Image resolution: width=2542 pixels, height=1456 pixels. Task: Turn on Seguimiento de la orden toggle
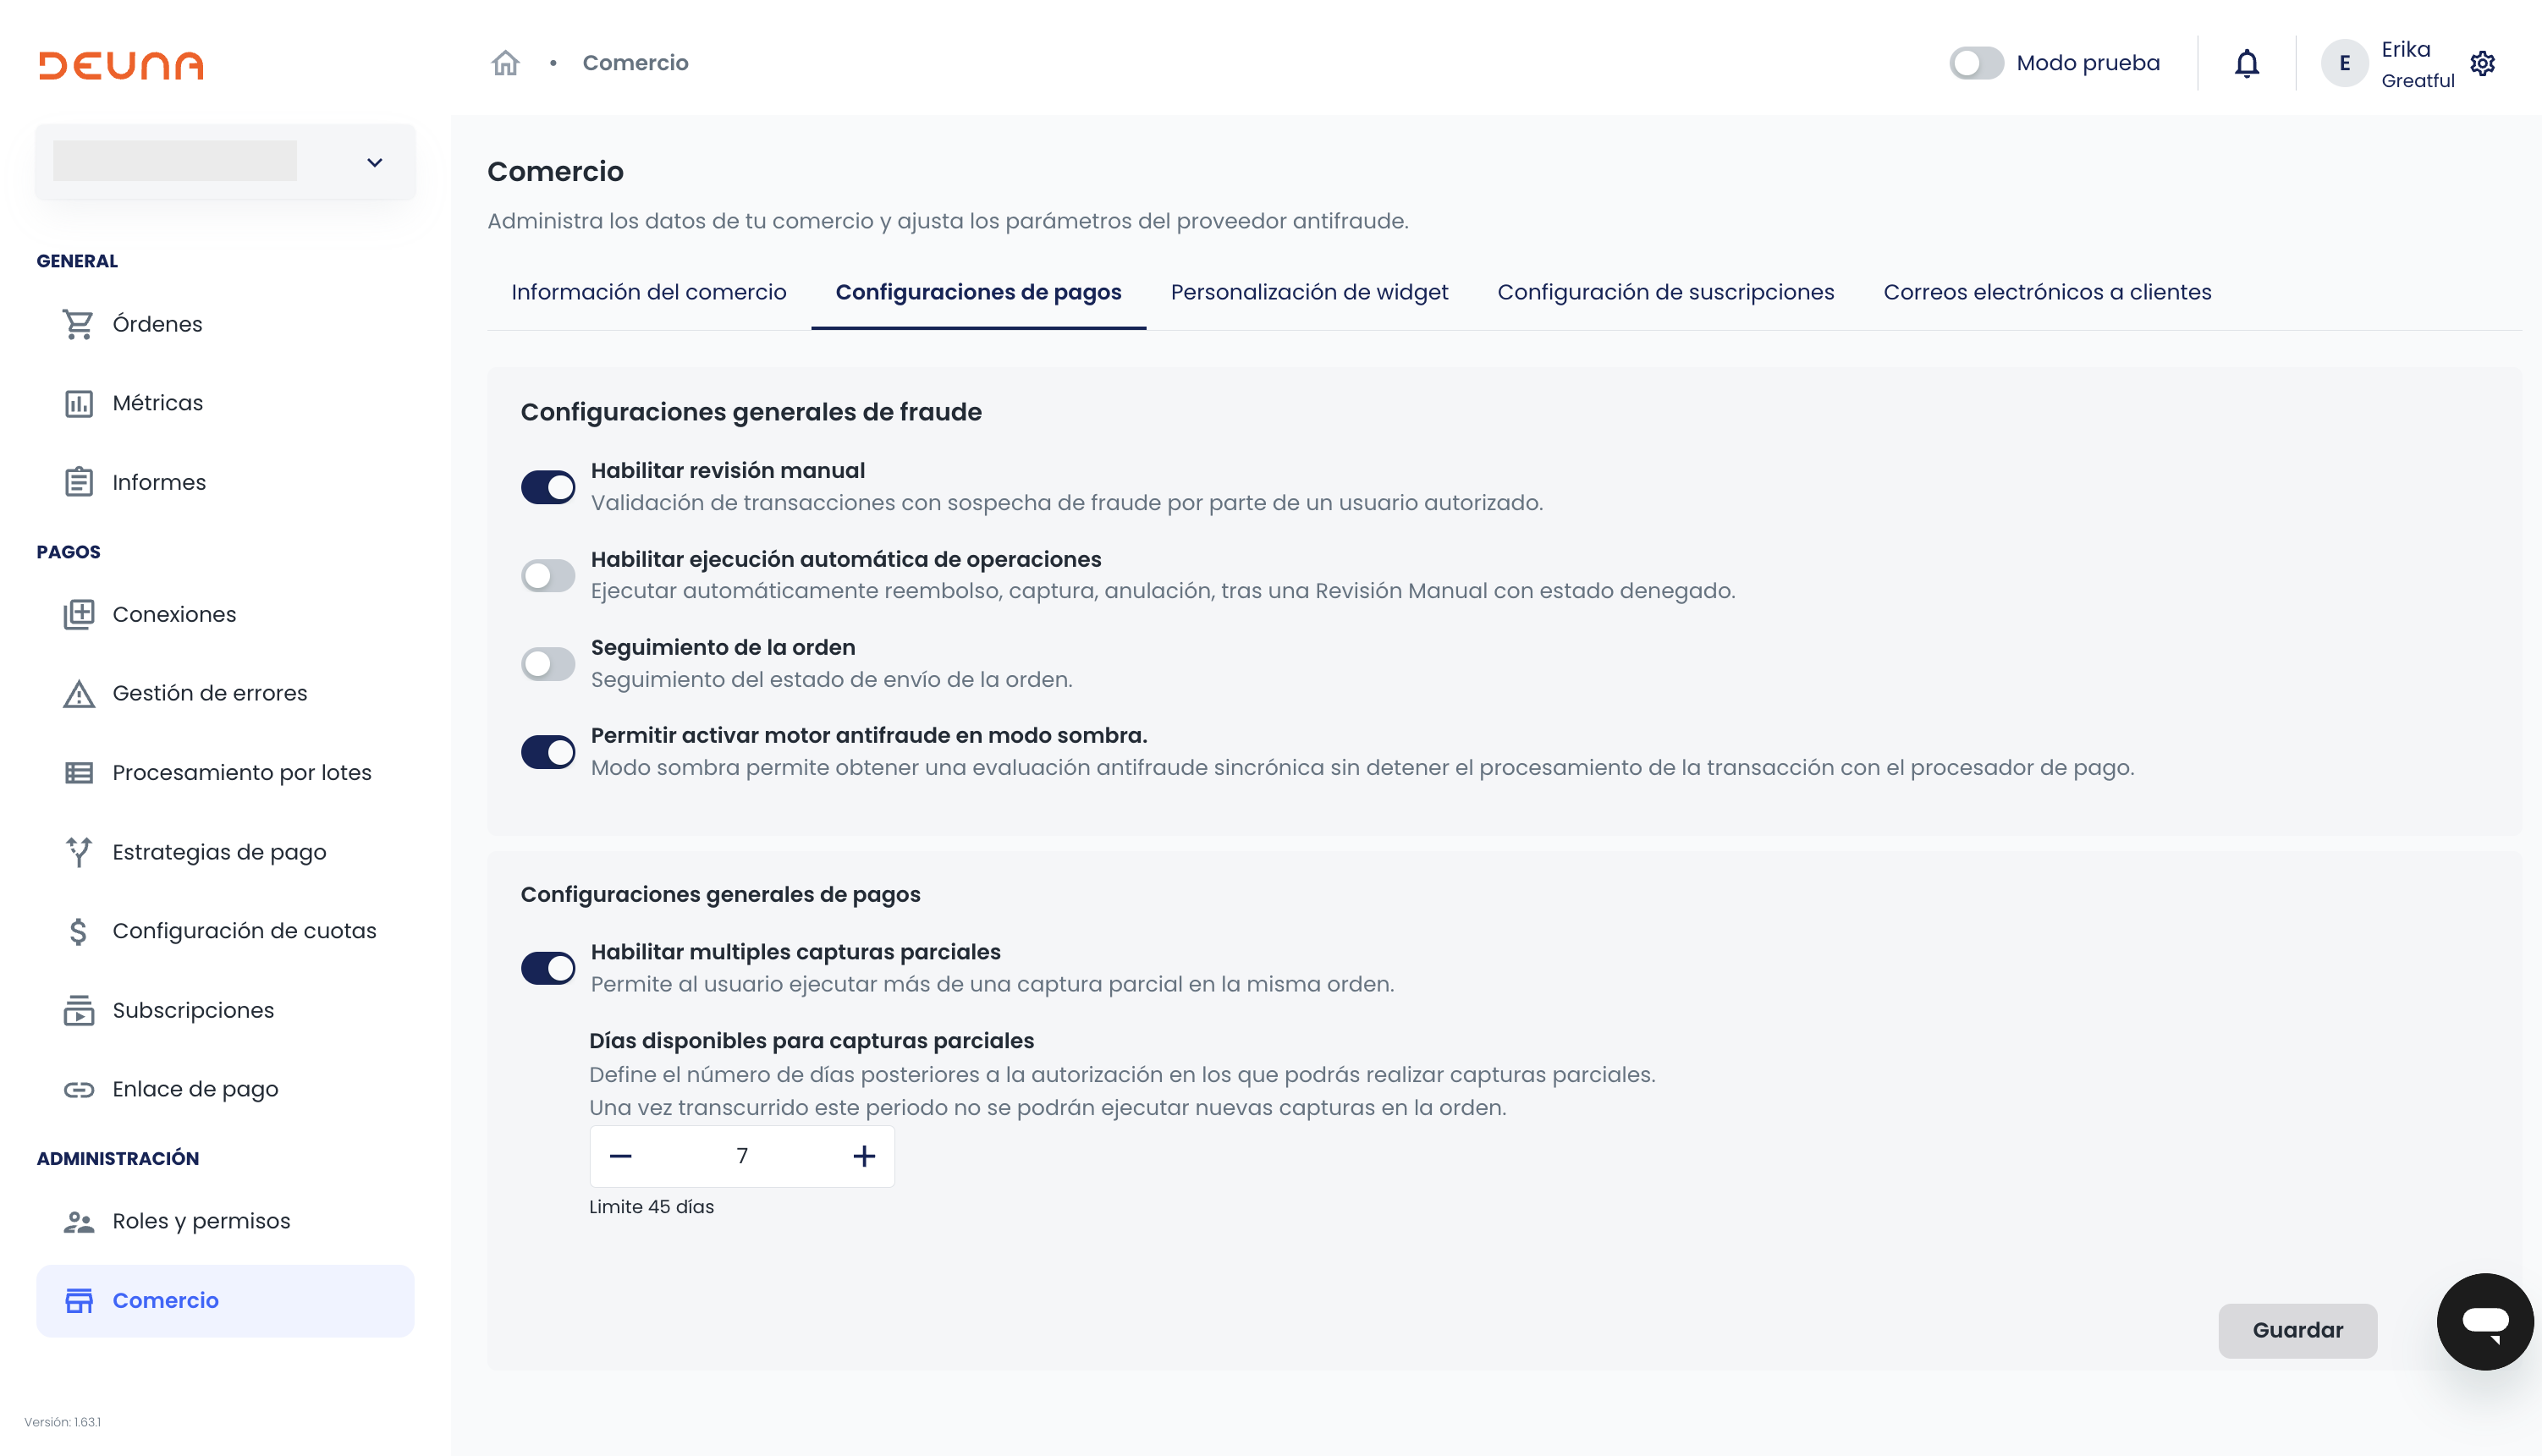[548, 664]
